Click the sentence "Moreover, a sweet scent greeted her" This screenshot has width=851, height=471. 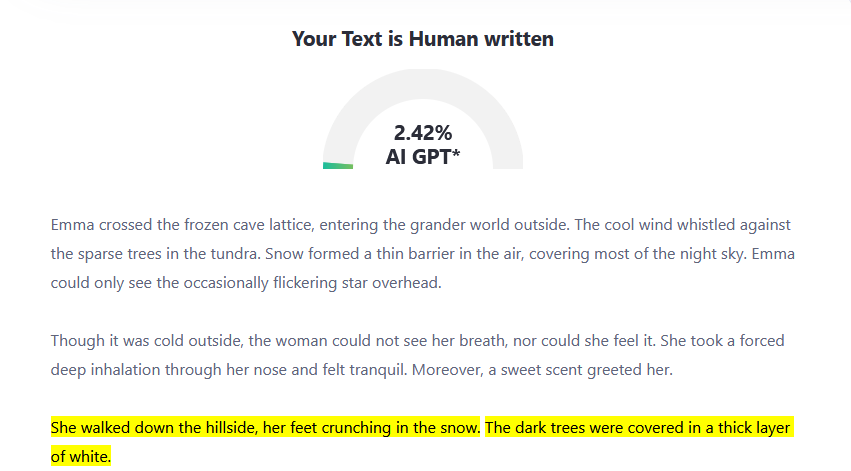pos(560,370)
